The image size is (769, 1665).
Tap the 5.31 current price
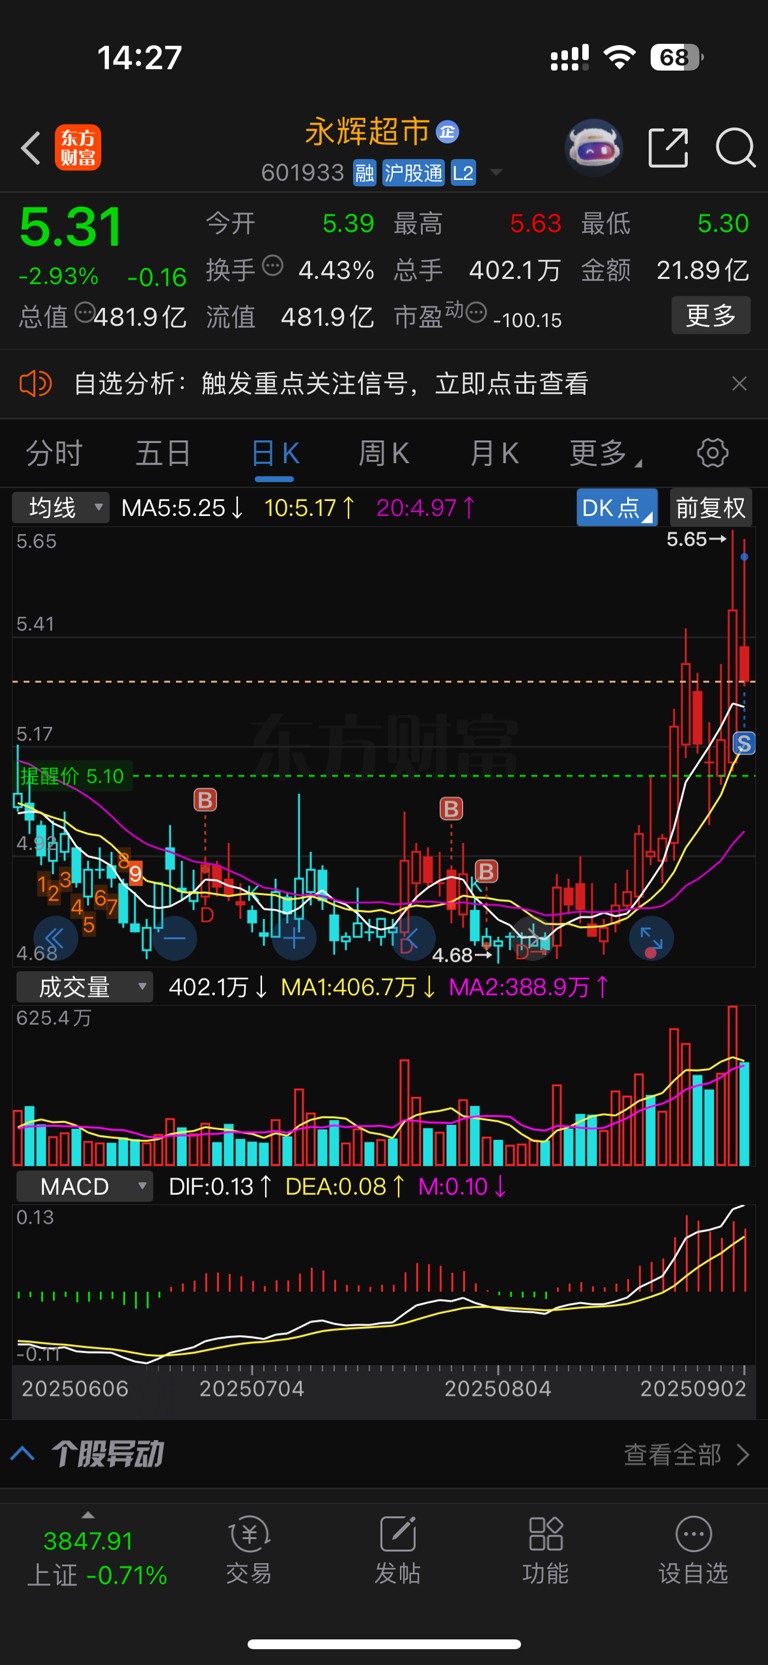pos(71,227)
